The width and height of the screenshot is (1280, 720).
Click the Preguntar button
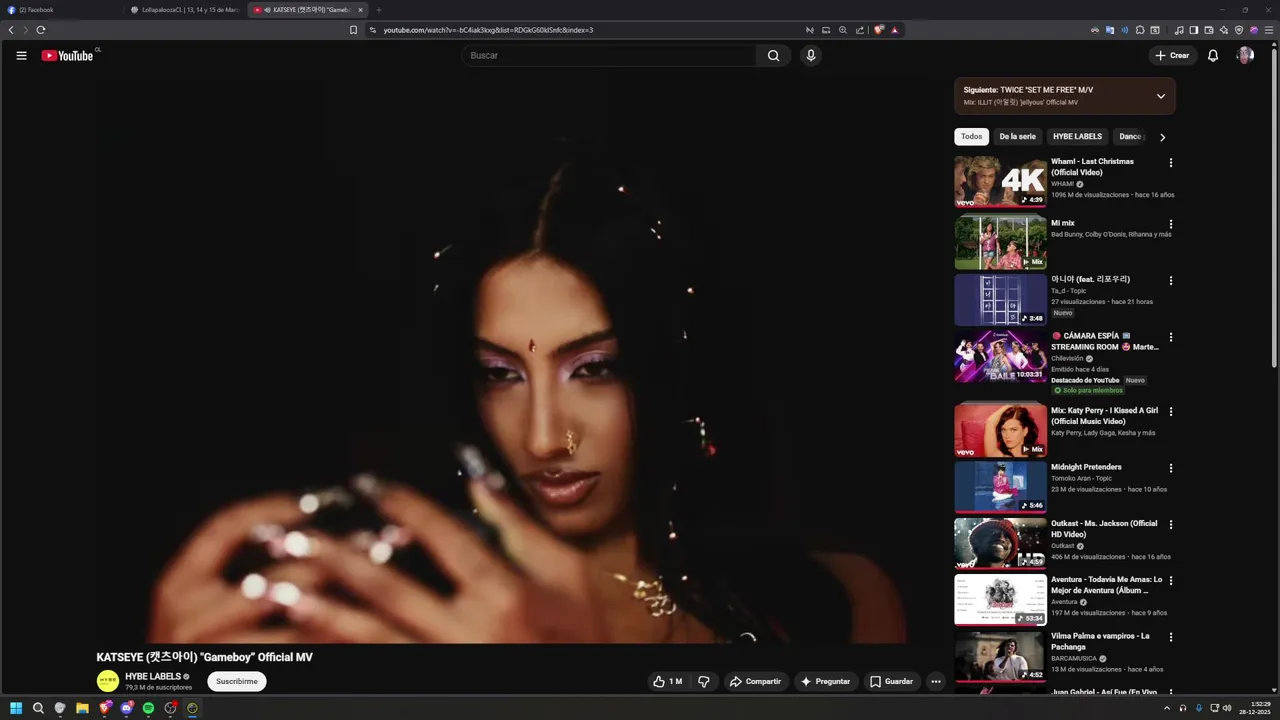(x=826, y=682)
